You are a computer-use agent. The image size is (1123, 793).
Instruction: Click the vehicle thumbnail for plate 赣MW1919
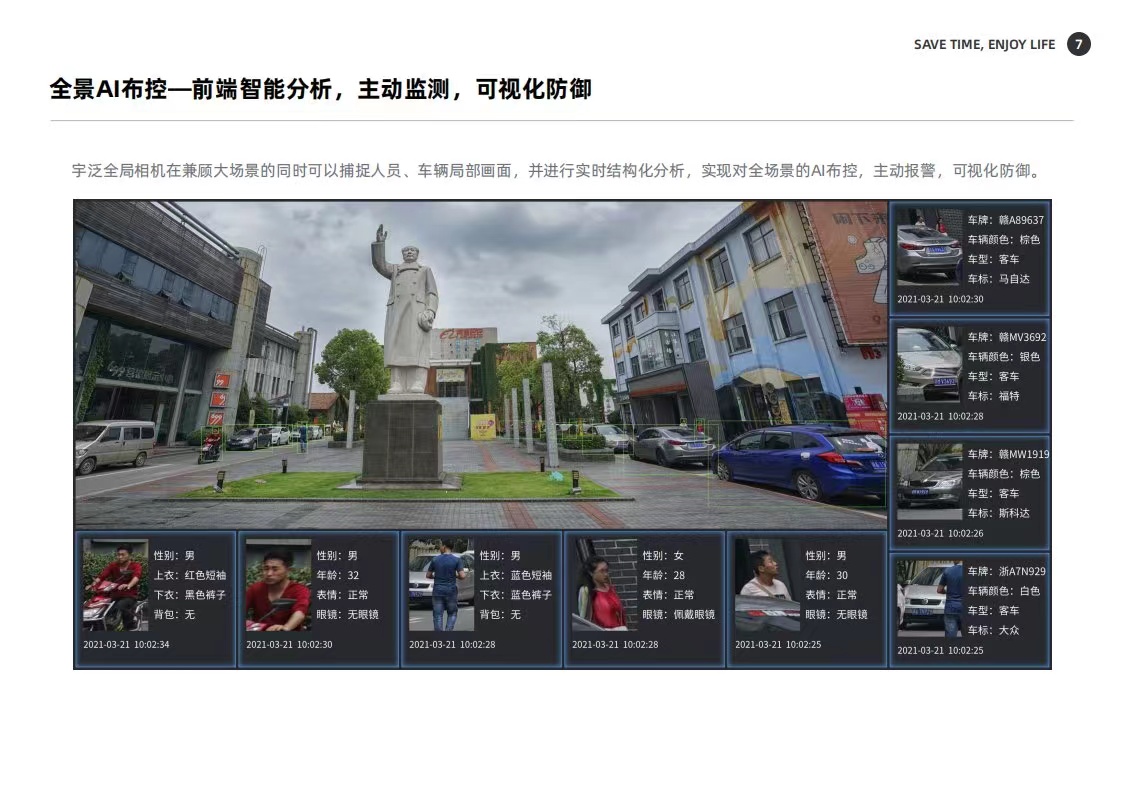pyautogui.click(x=928, y=482)
